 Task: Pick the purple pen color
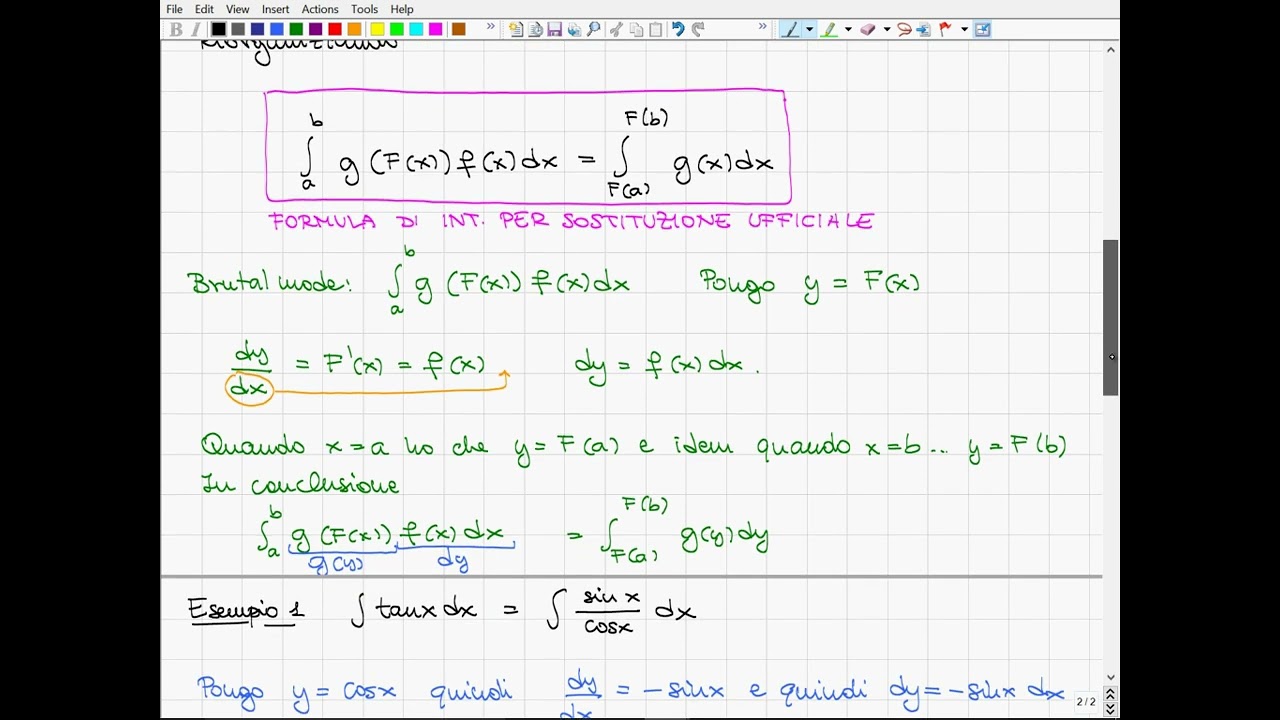[315, 29]
